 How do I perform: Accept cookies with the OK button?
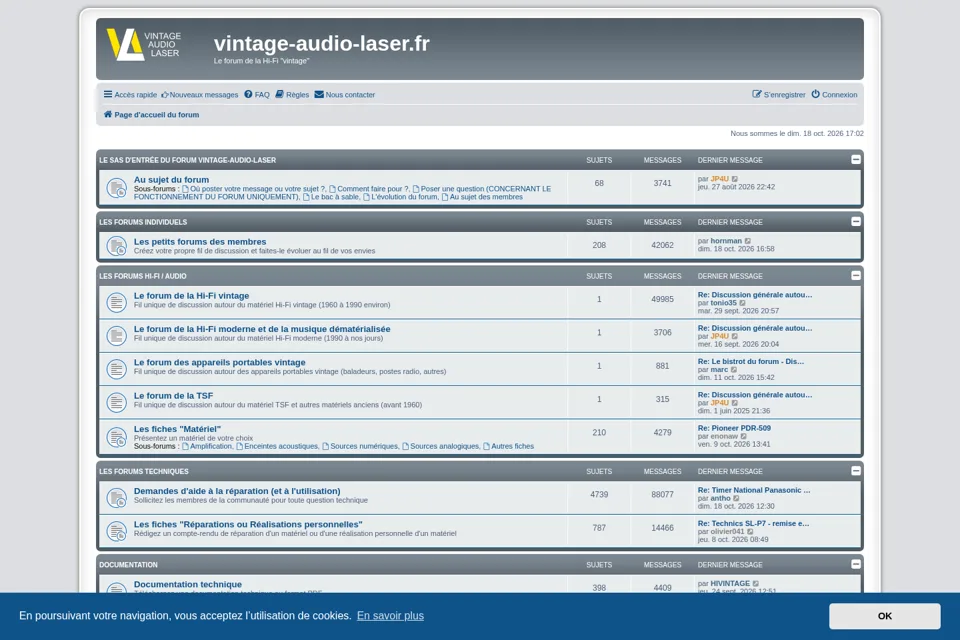pyautogui.click(x=885, y=616)
